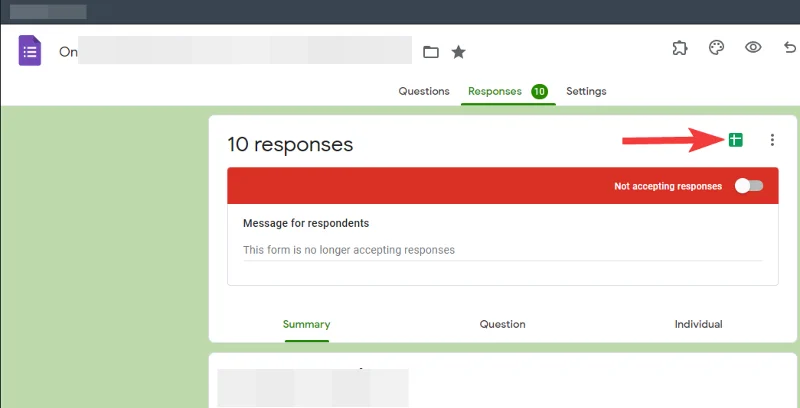Viewport: 800px width, 408px height.
Task: Show the Summary view of responses
Action: 306,324
